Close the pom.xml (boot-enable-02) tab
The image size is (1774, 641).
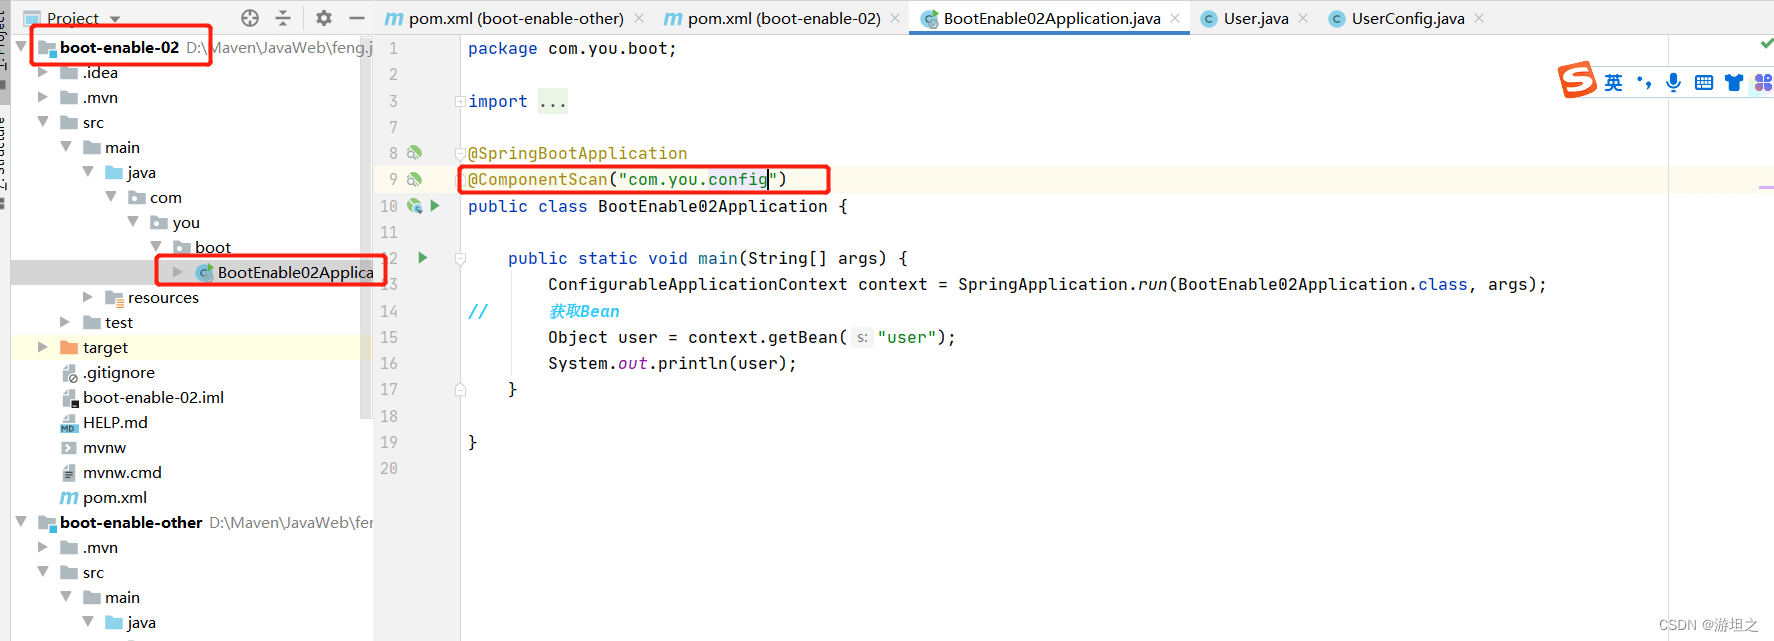pos(895,18)
